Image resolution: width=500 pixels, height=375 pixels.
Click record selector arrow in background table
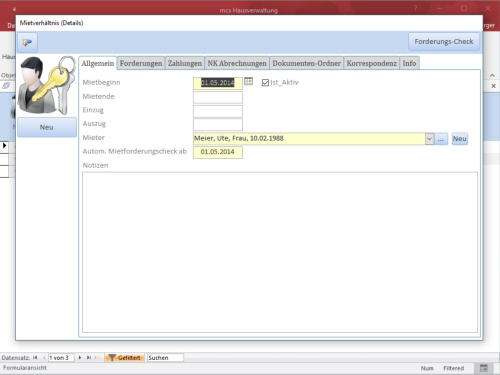click(4, 146)
